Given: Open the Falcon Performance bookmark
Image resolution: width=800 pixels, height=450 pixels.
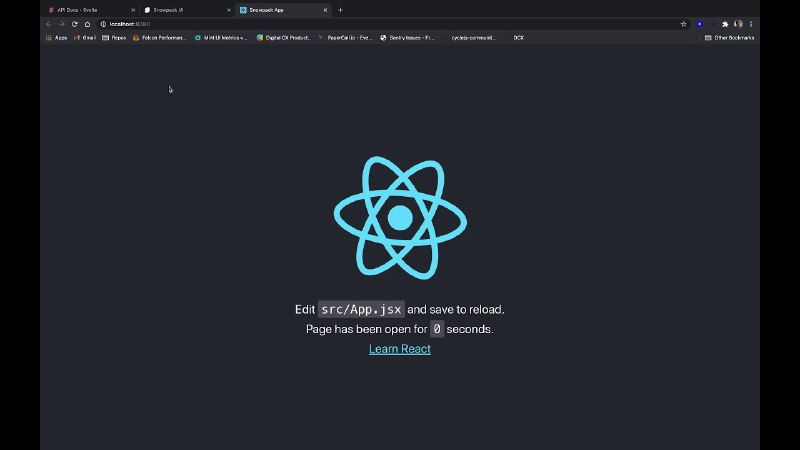Looking at the screenshot, I should click(160, 38).
